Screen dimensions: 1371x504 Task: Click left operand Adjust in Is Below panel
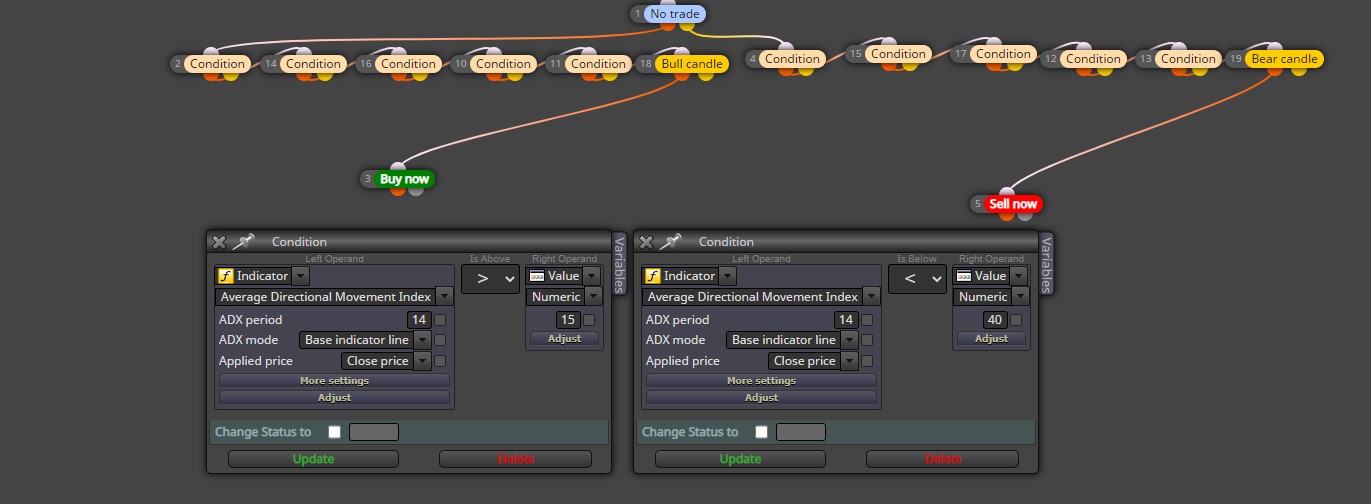coord(761,397)
